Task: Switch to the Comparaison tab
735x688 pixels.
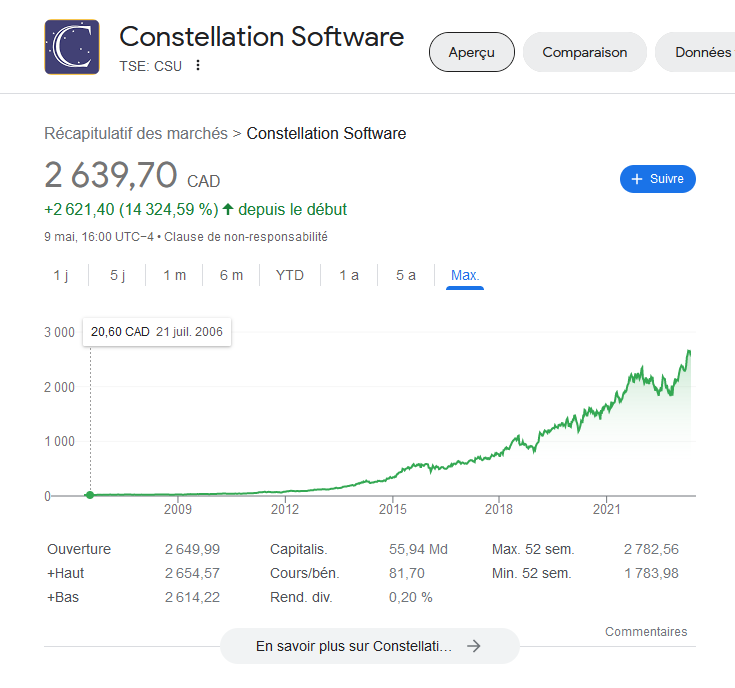Action: 584,52
